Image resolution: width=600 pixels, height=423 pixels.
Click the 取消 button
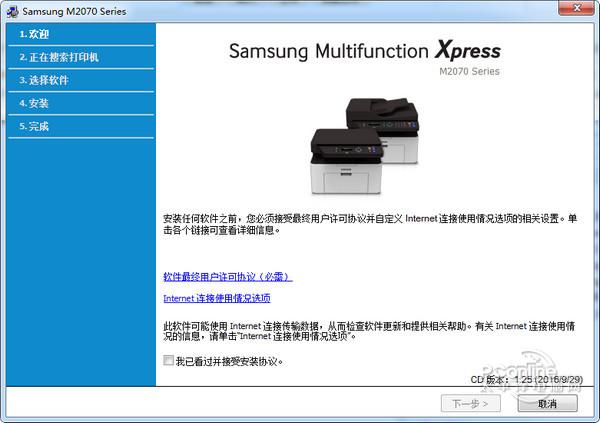point(547,403)
